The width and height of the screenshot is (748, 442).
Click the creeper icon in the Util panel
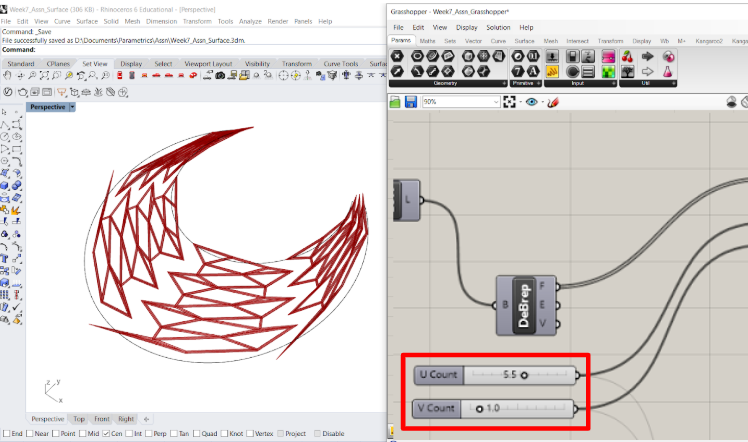click(627, 72)
